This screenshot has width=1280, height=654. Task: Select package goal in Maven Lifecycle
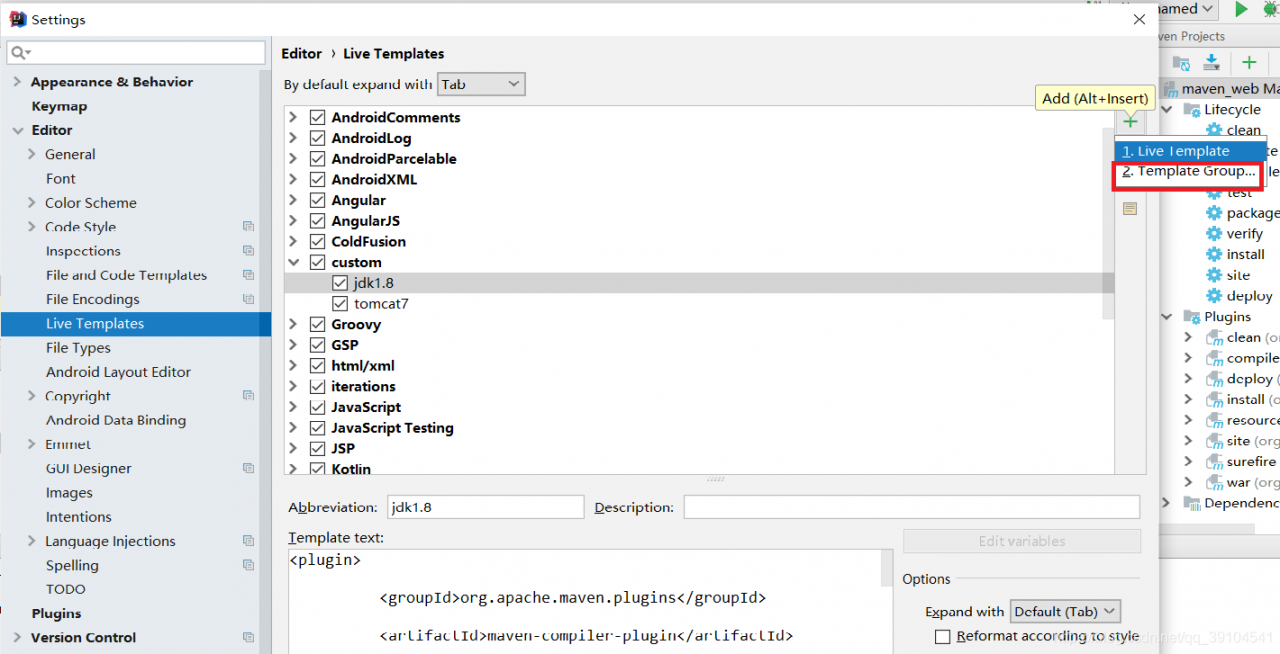click(x=1252, y=213)
